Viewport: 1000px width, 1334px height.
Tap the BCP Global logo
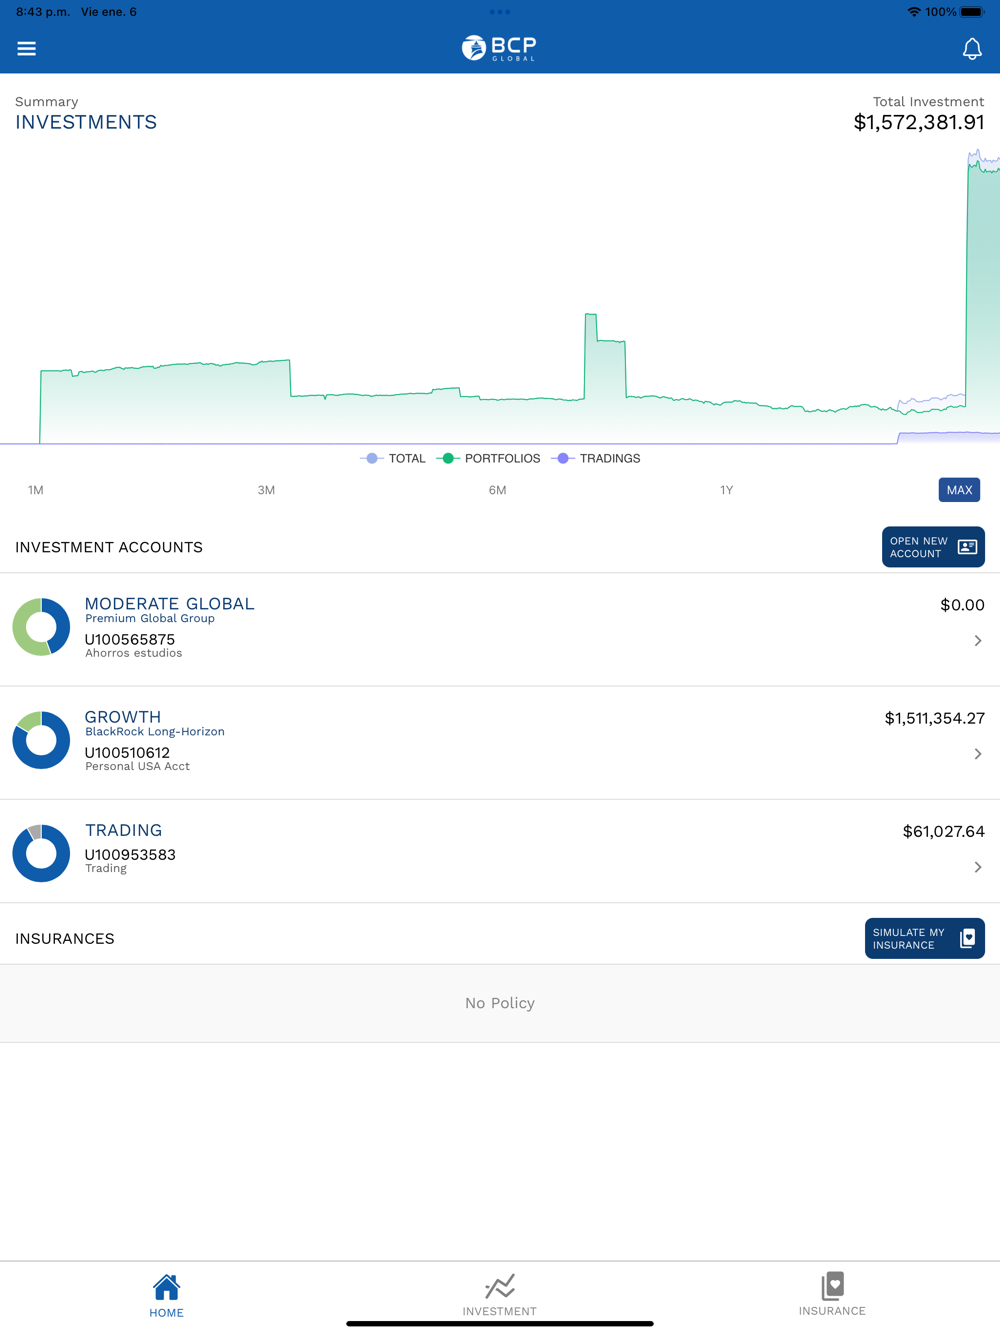pos(499,48)
